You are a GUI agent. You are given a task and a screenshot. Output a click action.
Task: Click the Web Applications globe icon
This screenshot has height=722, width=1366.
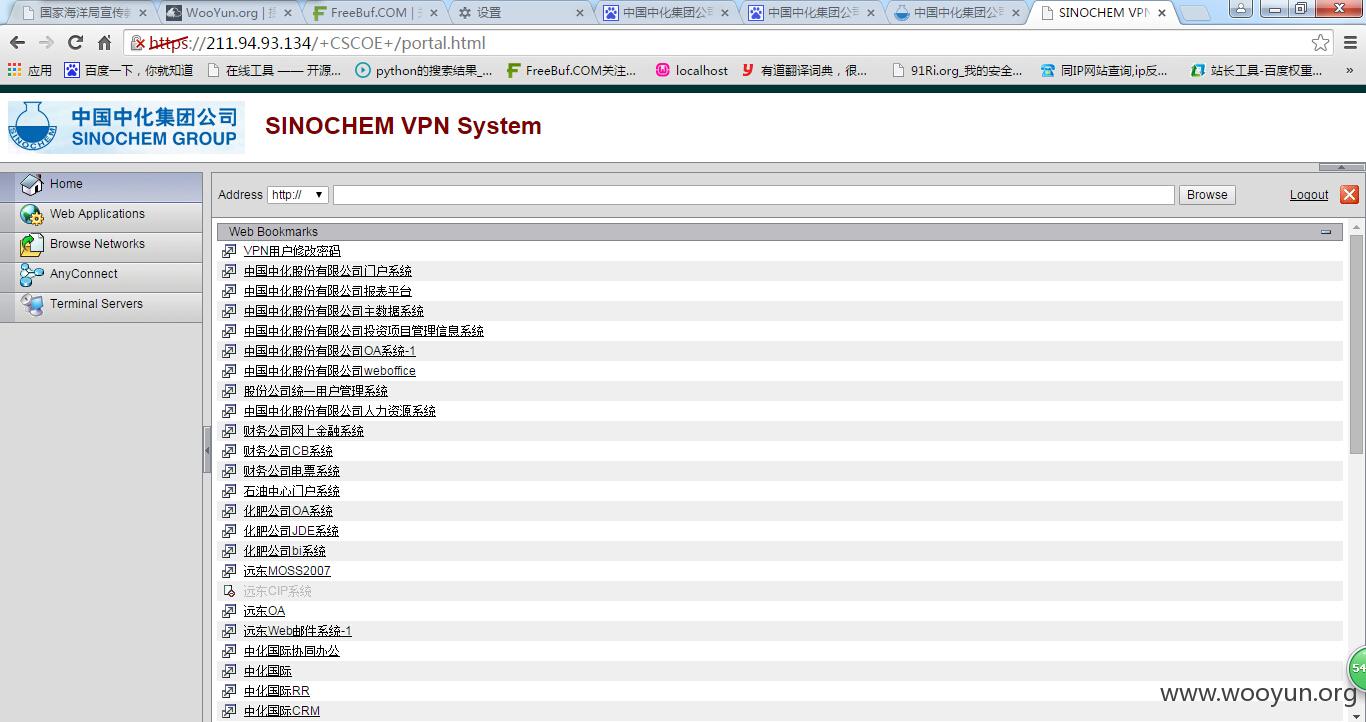click(x=32, y=215)
